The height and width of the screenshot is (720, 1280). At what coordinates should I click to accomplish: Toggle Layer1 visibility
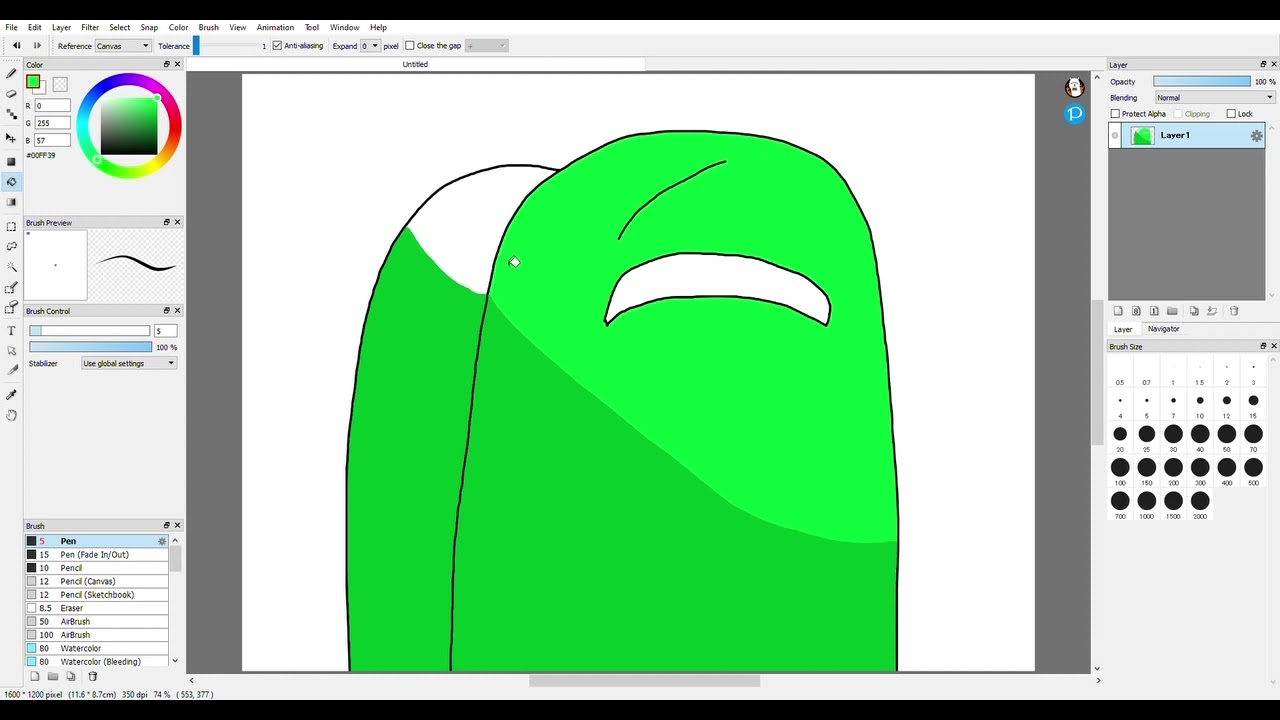1116,136
